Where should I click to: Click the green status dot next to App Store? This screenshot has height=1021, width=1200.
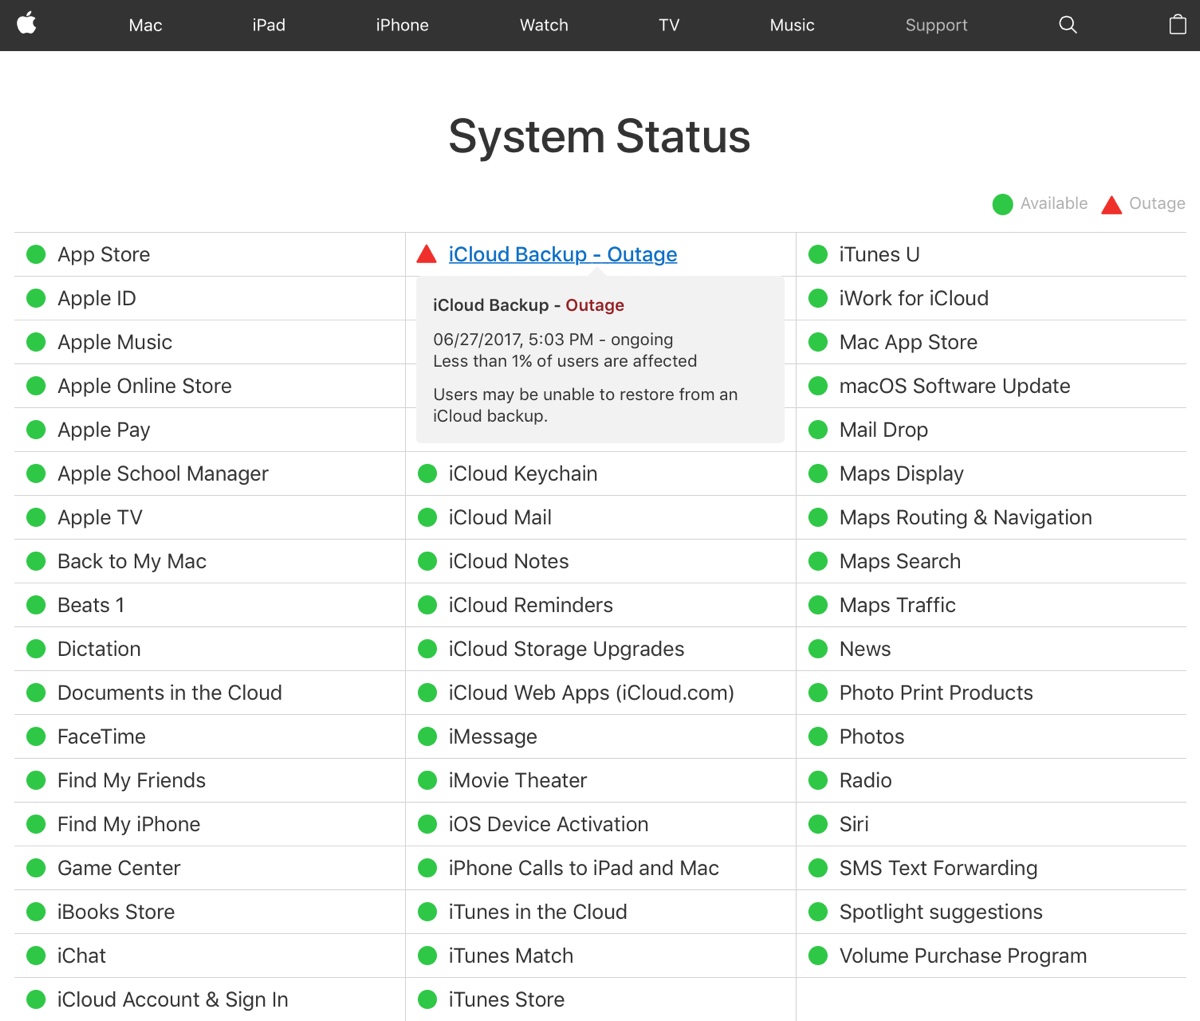point(35,254)
